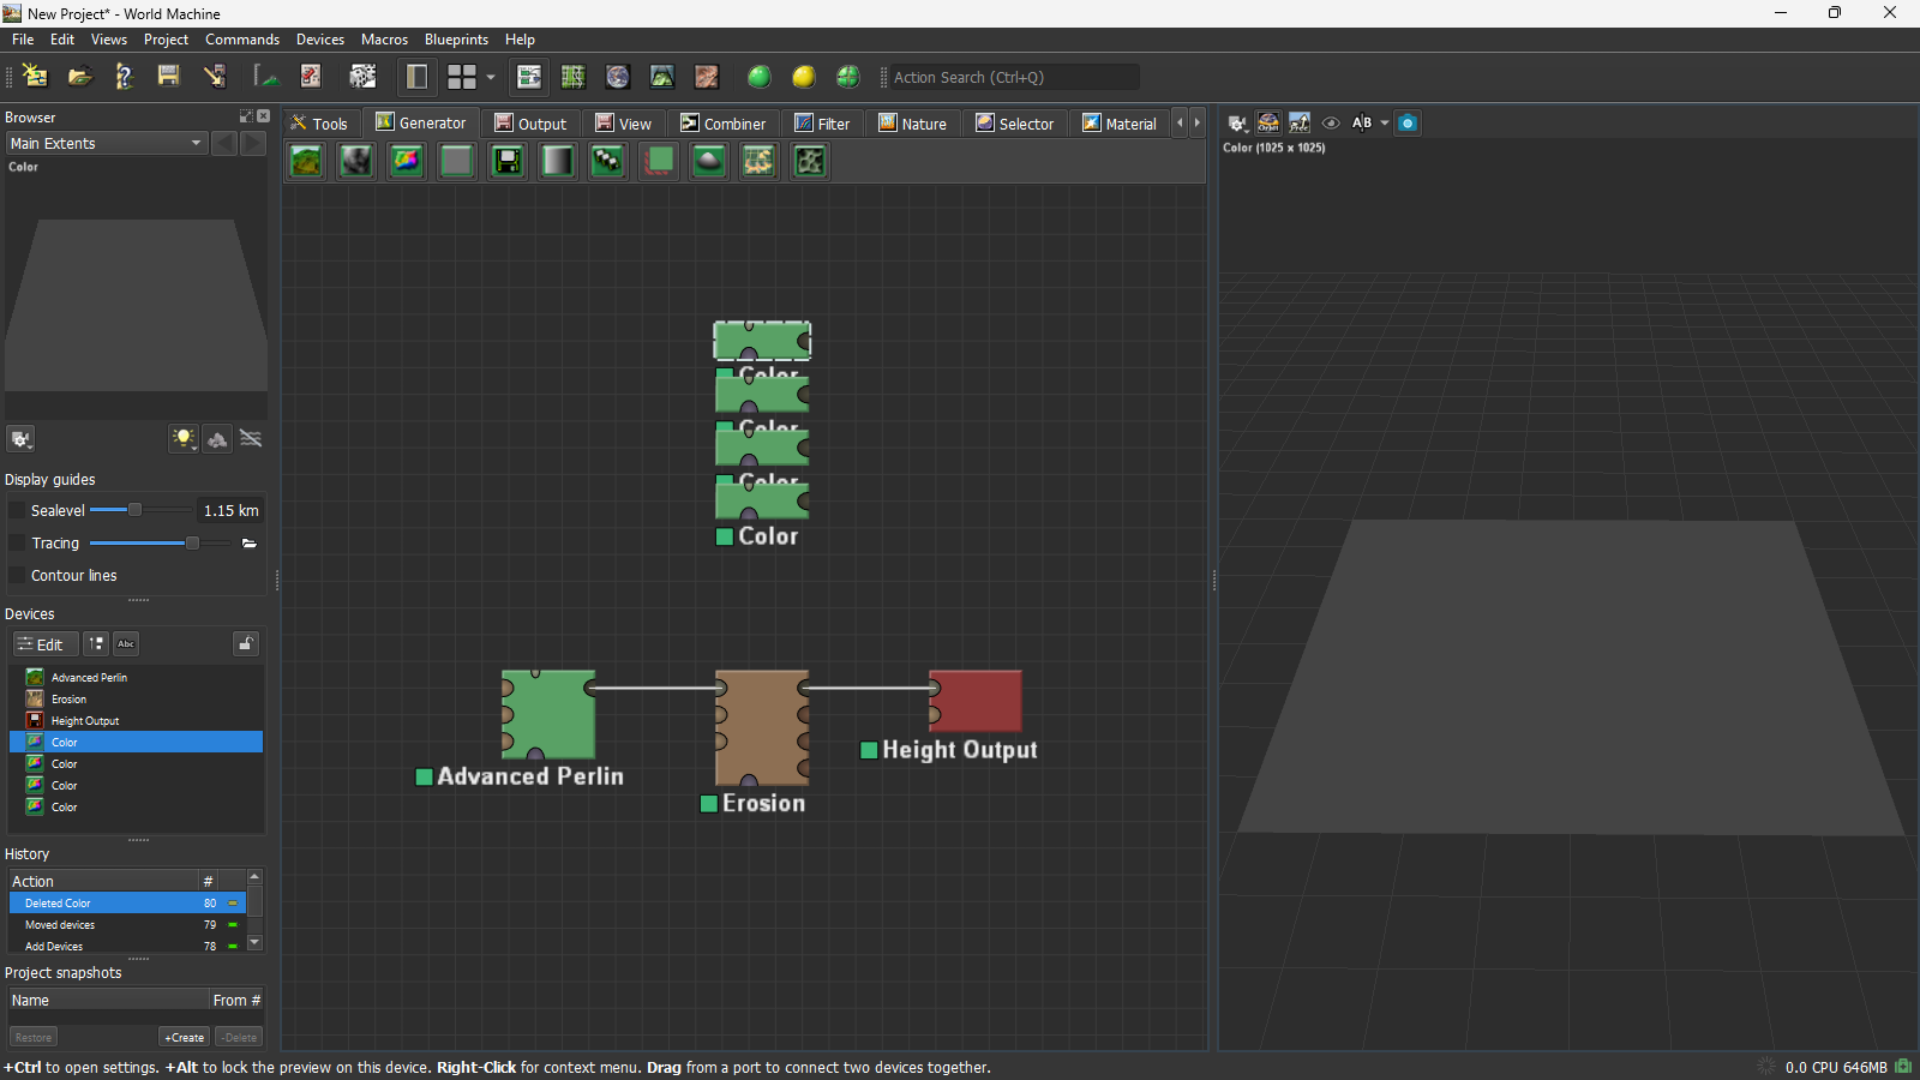The height and width of the screenshot is (1080, 1920).
Task: Select the Advanced Perlin generator icon
Action: (x=306, y=161)
